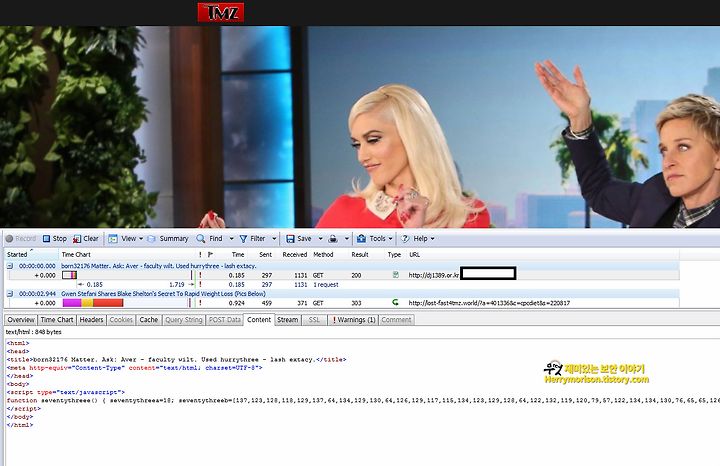Sort by the Received column header
720x466 pixels.
(295, 254)
